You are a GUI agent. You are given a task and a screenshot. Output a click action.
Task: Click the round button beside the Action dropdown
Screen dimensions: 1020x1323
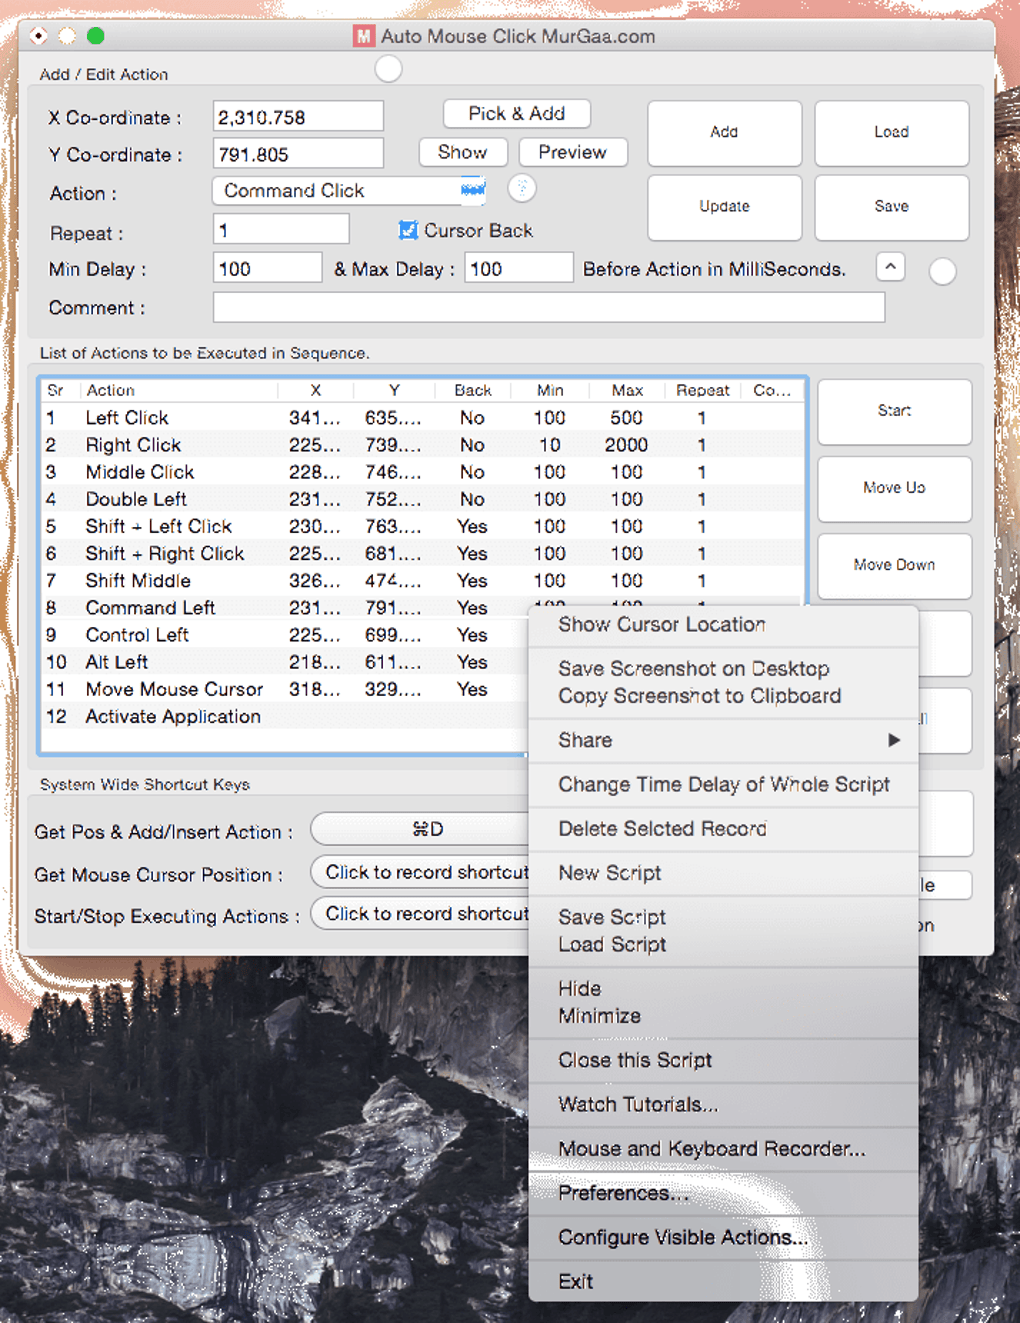522,188
